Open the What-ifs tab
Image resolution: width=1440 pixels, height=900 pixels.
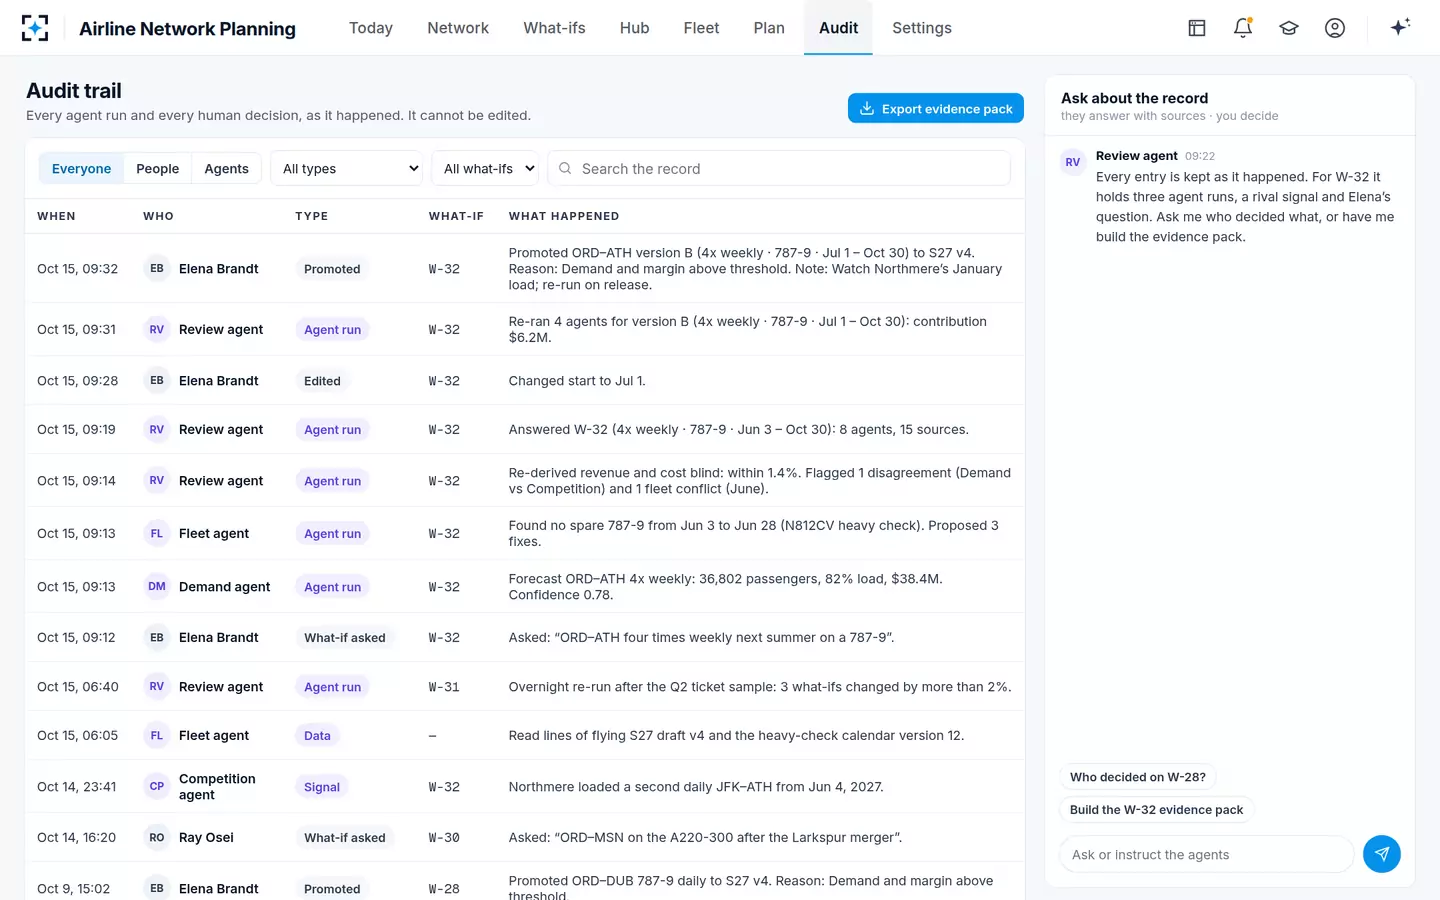coord(554,28)
